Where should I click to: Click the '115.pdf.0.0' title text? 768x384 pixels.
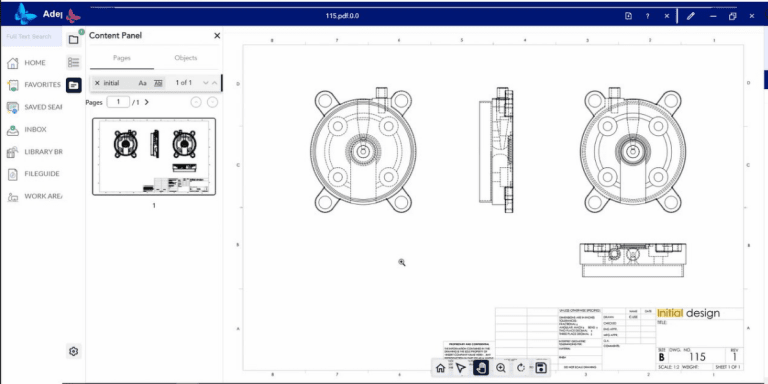pyautogui.click(x=342, y=16)
